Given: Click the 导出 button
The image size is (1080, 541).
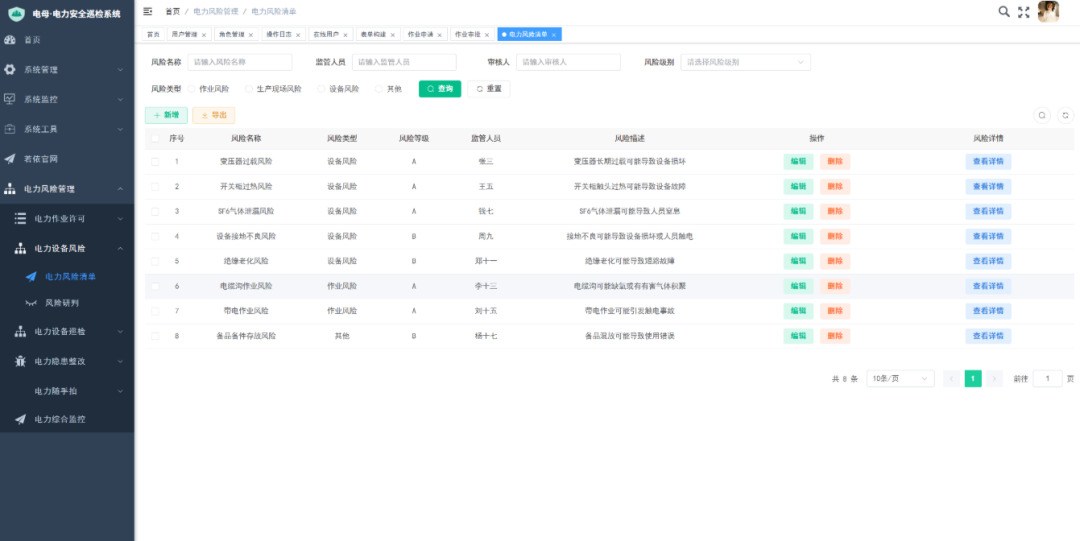Looking at the screenshot, I should [214, 115].
